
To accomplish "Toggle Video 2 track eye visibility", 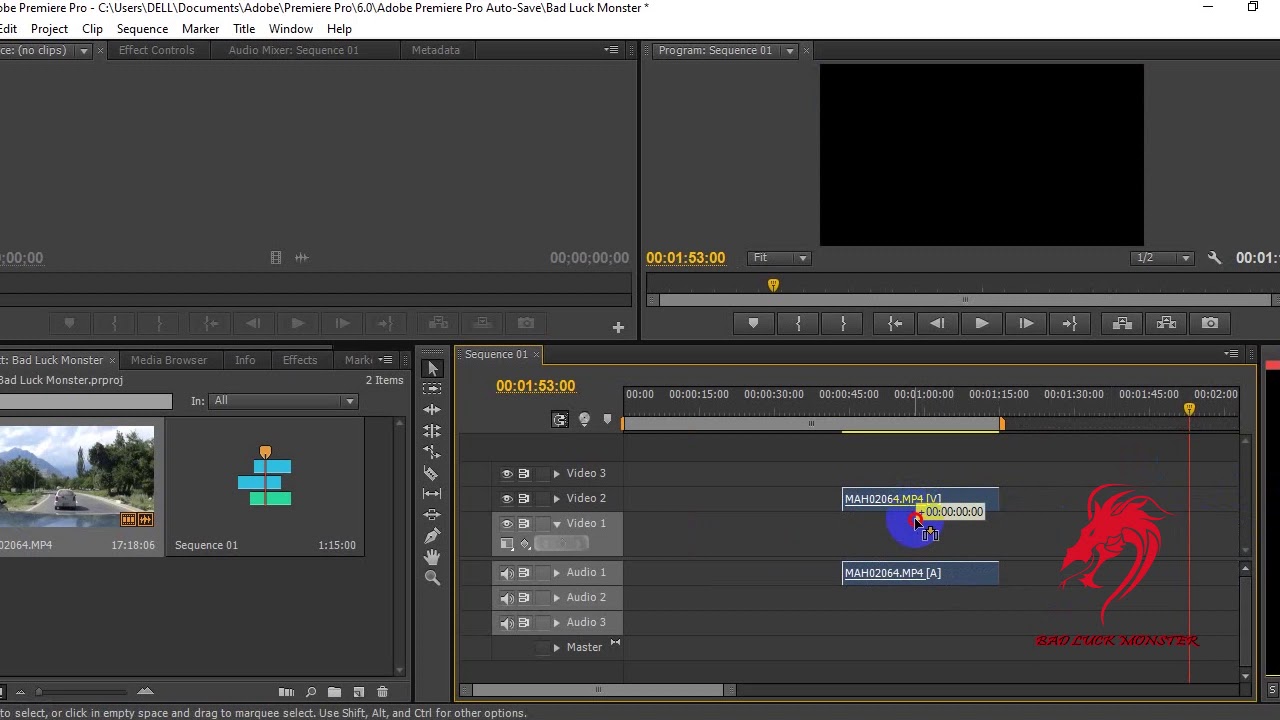I will point(507,499).
